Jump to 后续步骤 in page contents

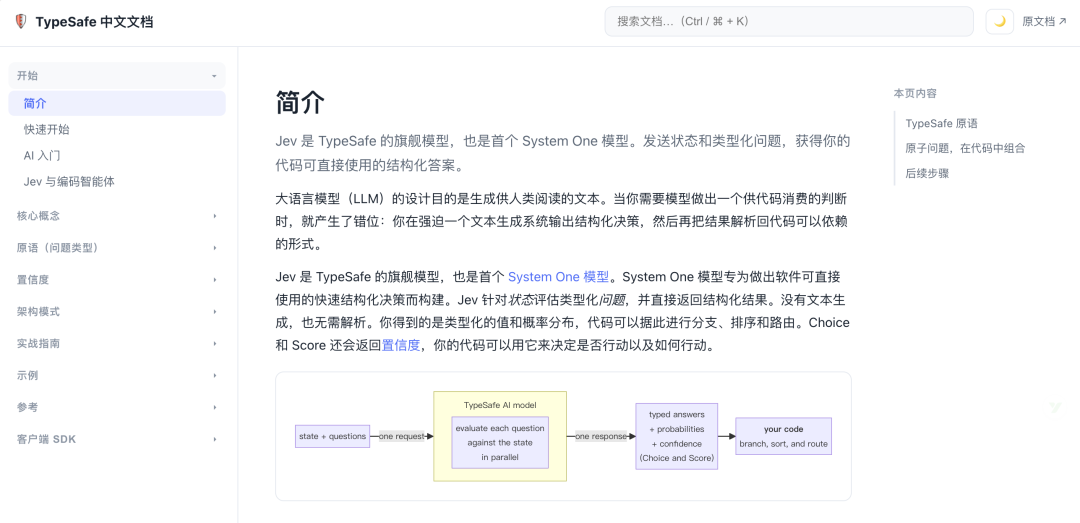(x=927, y=174)
